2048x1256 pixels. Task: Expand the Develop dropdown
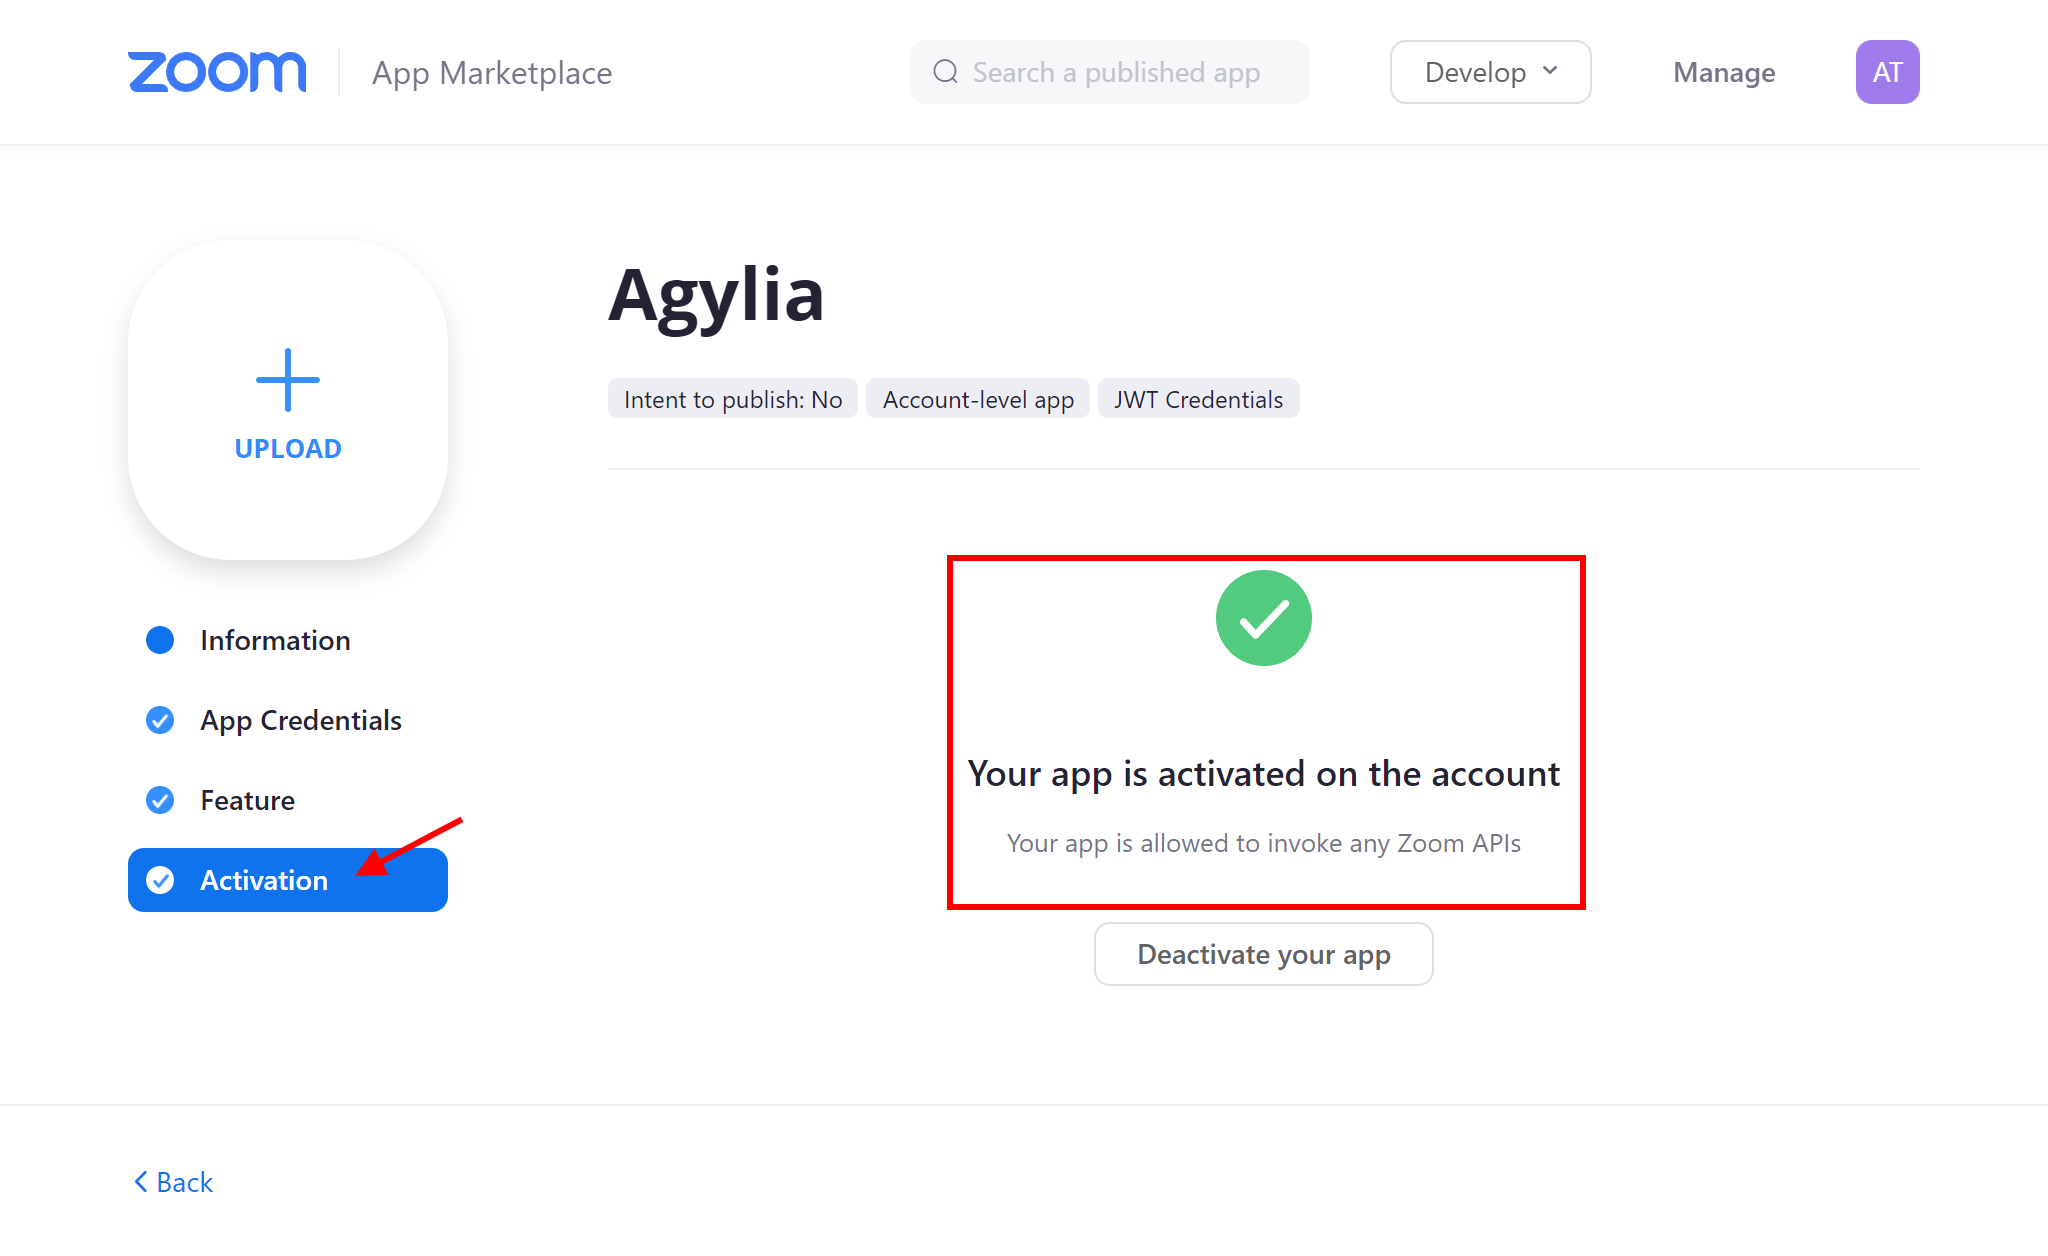[1490, 72]
